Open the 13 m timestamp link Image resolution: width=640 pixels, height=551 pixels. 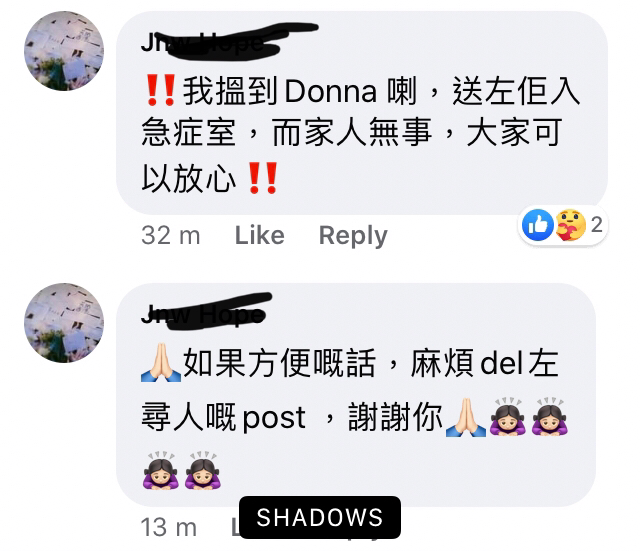169,527
